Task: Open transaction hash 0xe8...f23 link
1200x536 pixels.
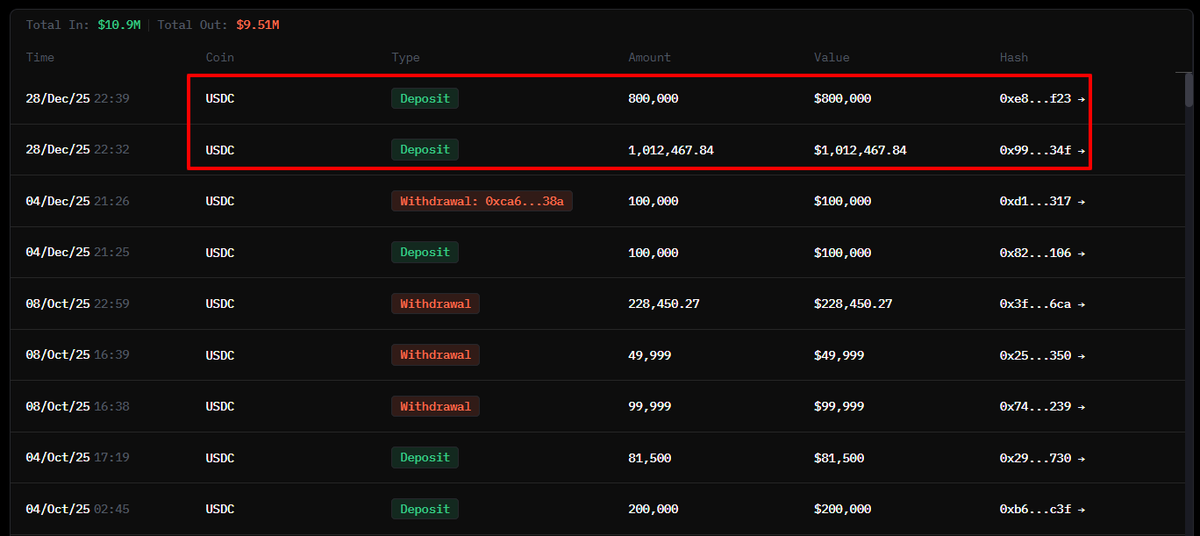Action: point(1042,99)
